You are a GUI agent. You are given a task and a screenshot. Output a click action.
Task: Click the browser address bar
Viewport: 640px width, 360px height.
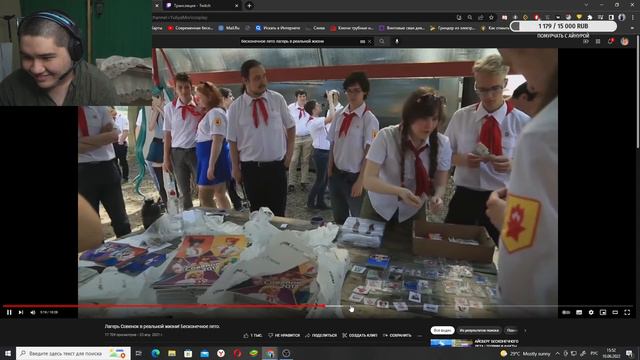[x=302, y=18]
